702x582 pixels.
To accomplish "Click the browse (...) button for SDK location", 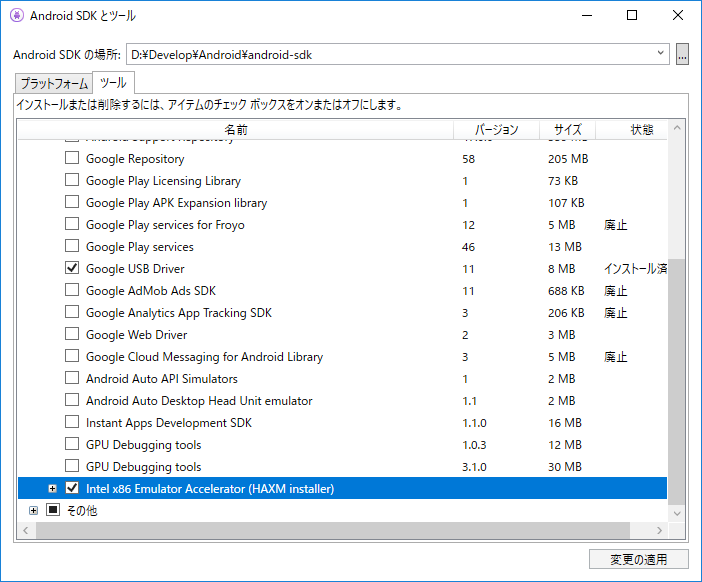I will click(x=682, y=54).
